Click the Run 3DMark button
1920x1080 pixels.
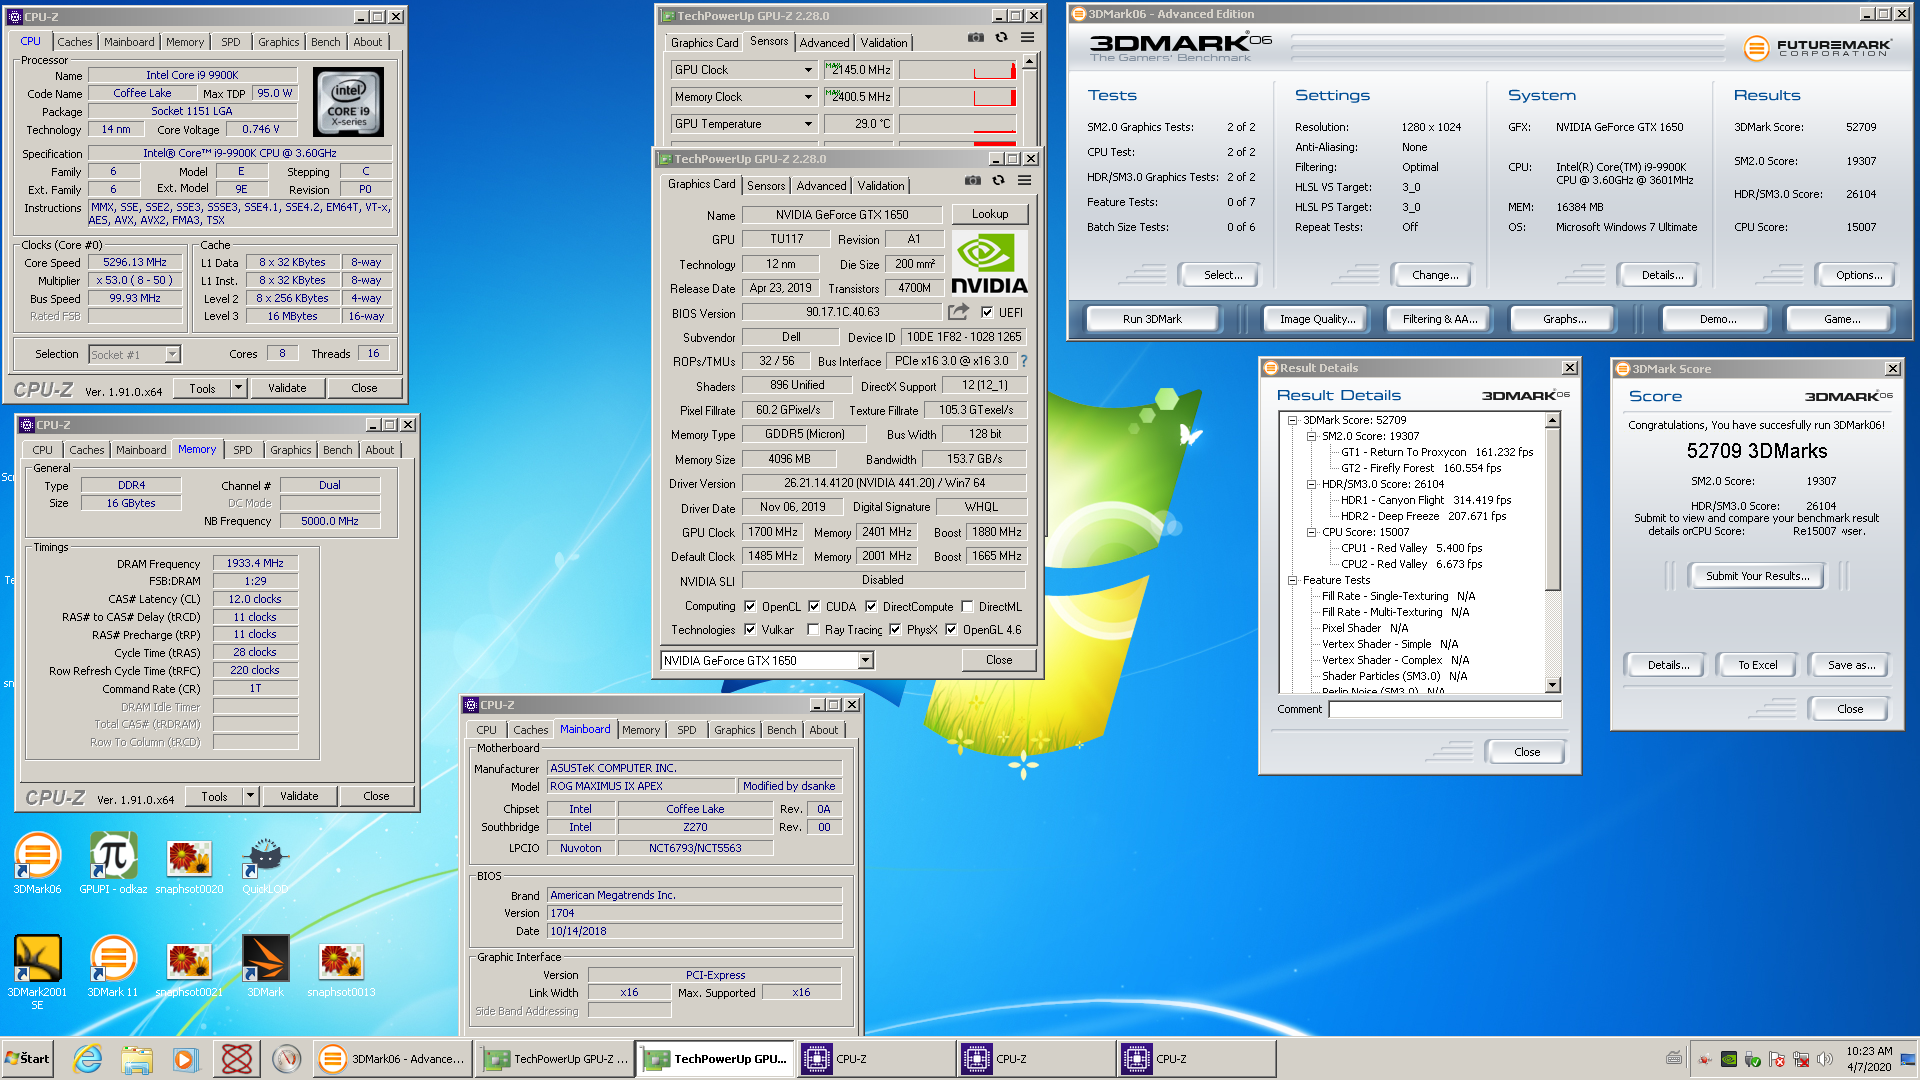click(x=1152, y=319)
